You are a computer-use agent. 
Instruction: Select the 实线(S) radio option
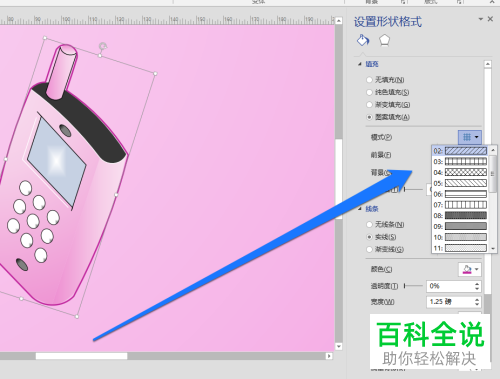tap(369, 237)
